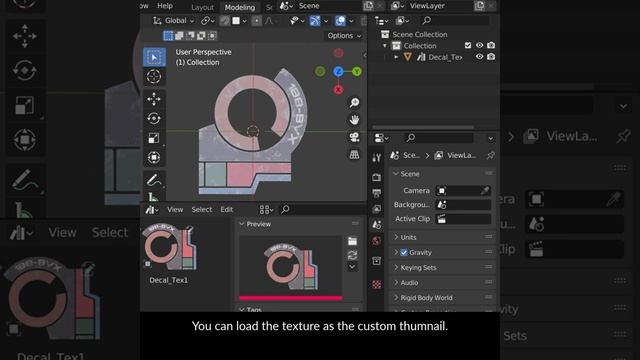Toggle the Gravity checkbox
Screen dimensions: 640x360
click(x=404, y=253)
